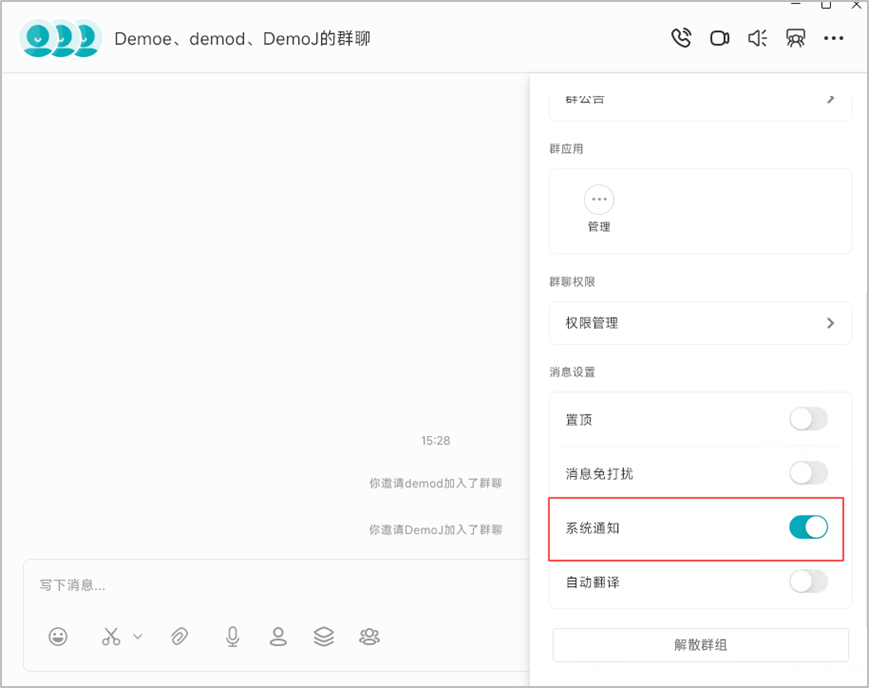Click the group chat title text

242,39
